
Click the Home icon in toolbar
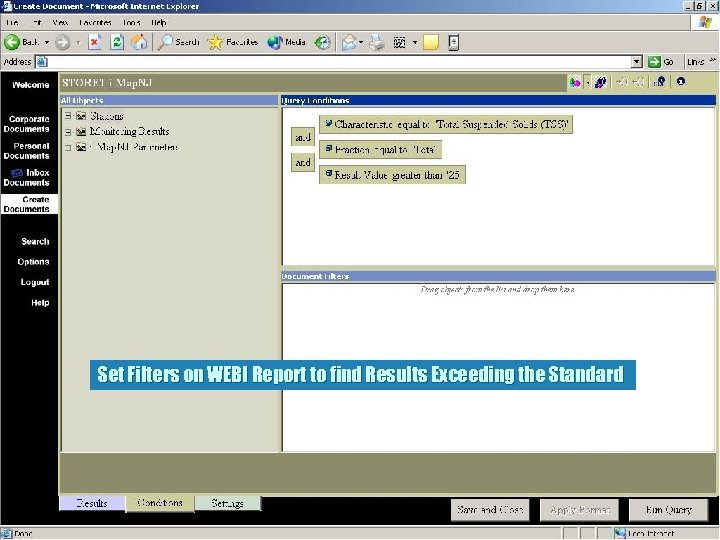pyautogui.click(x=139, y=42)
